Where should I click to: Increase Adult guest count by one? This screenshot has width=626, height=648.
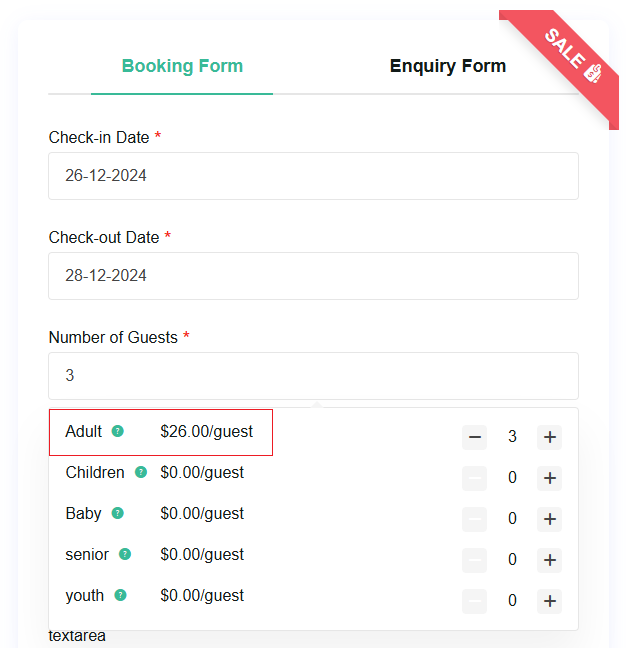(549, 437)
